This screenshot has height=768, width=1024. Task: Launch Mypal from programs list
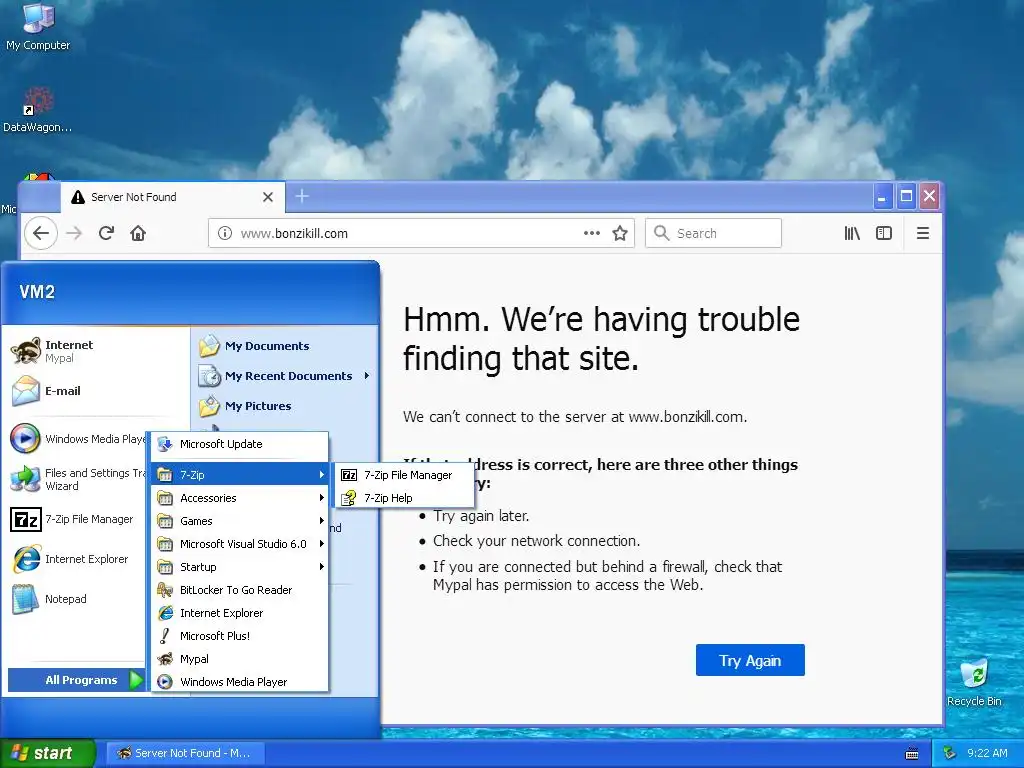pos(240,659)
